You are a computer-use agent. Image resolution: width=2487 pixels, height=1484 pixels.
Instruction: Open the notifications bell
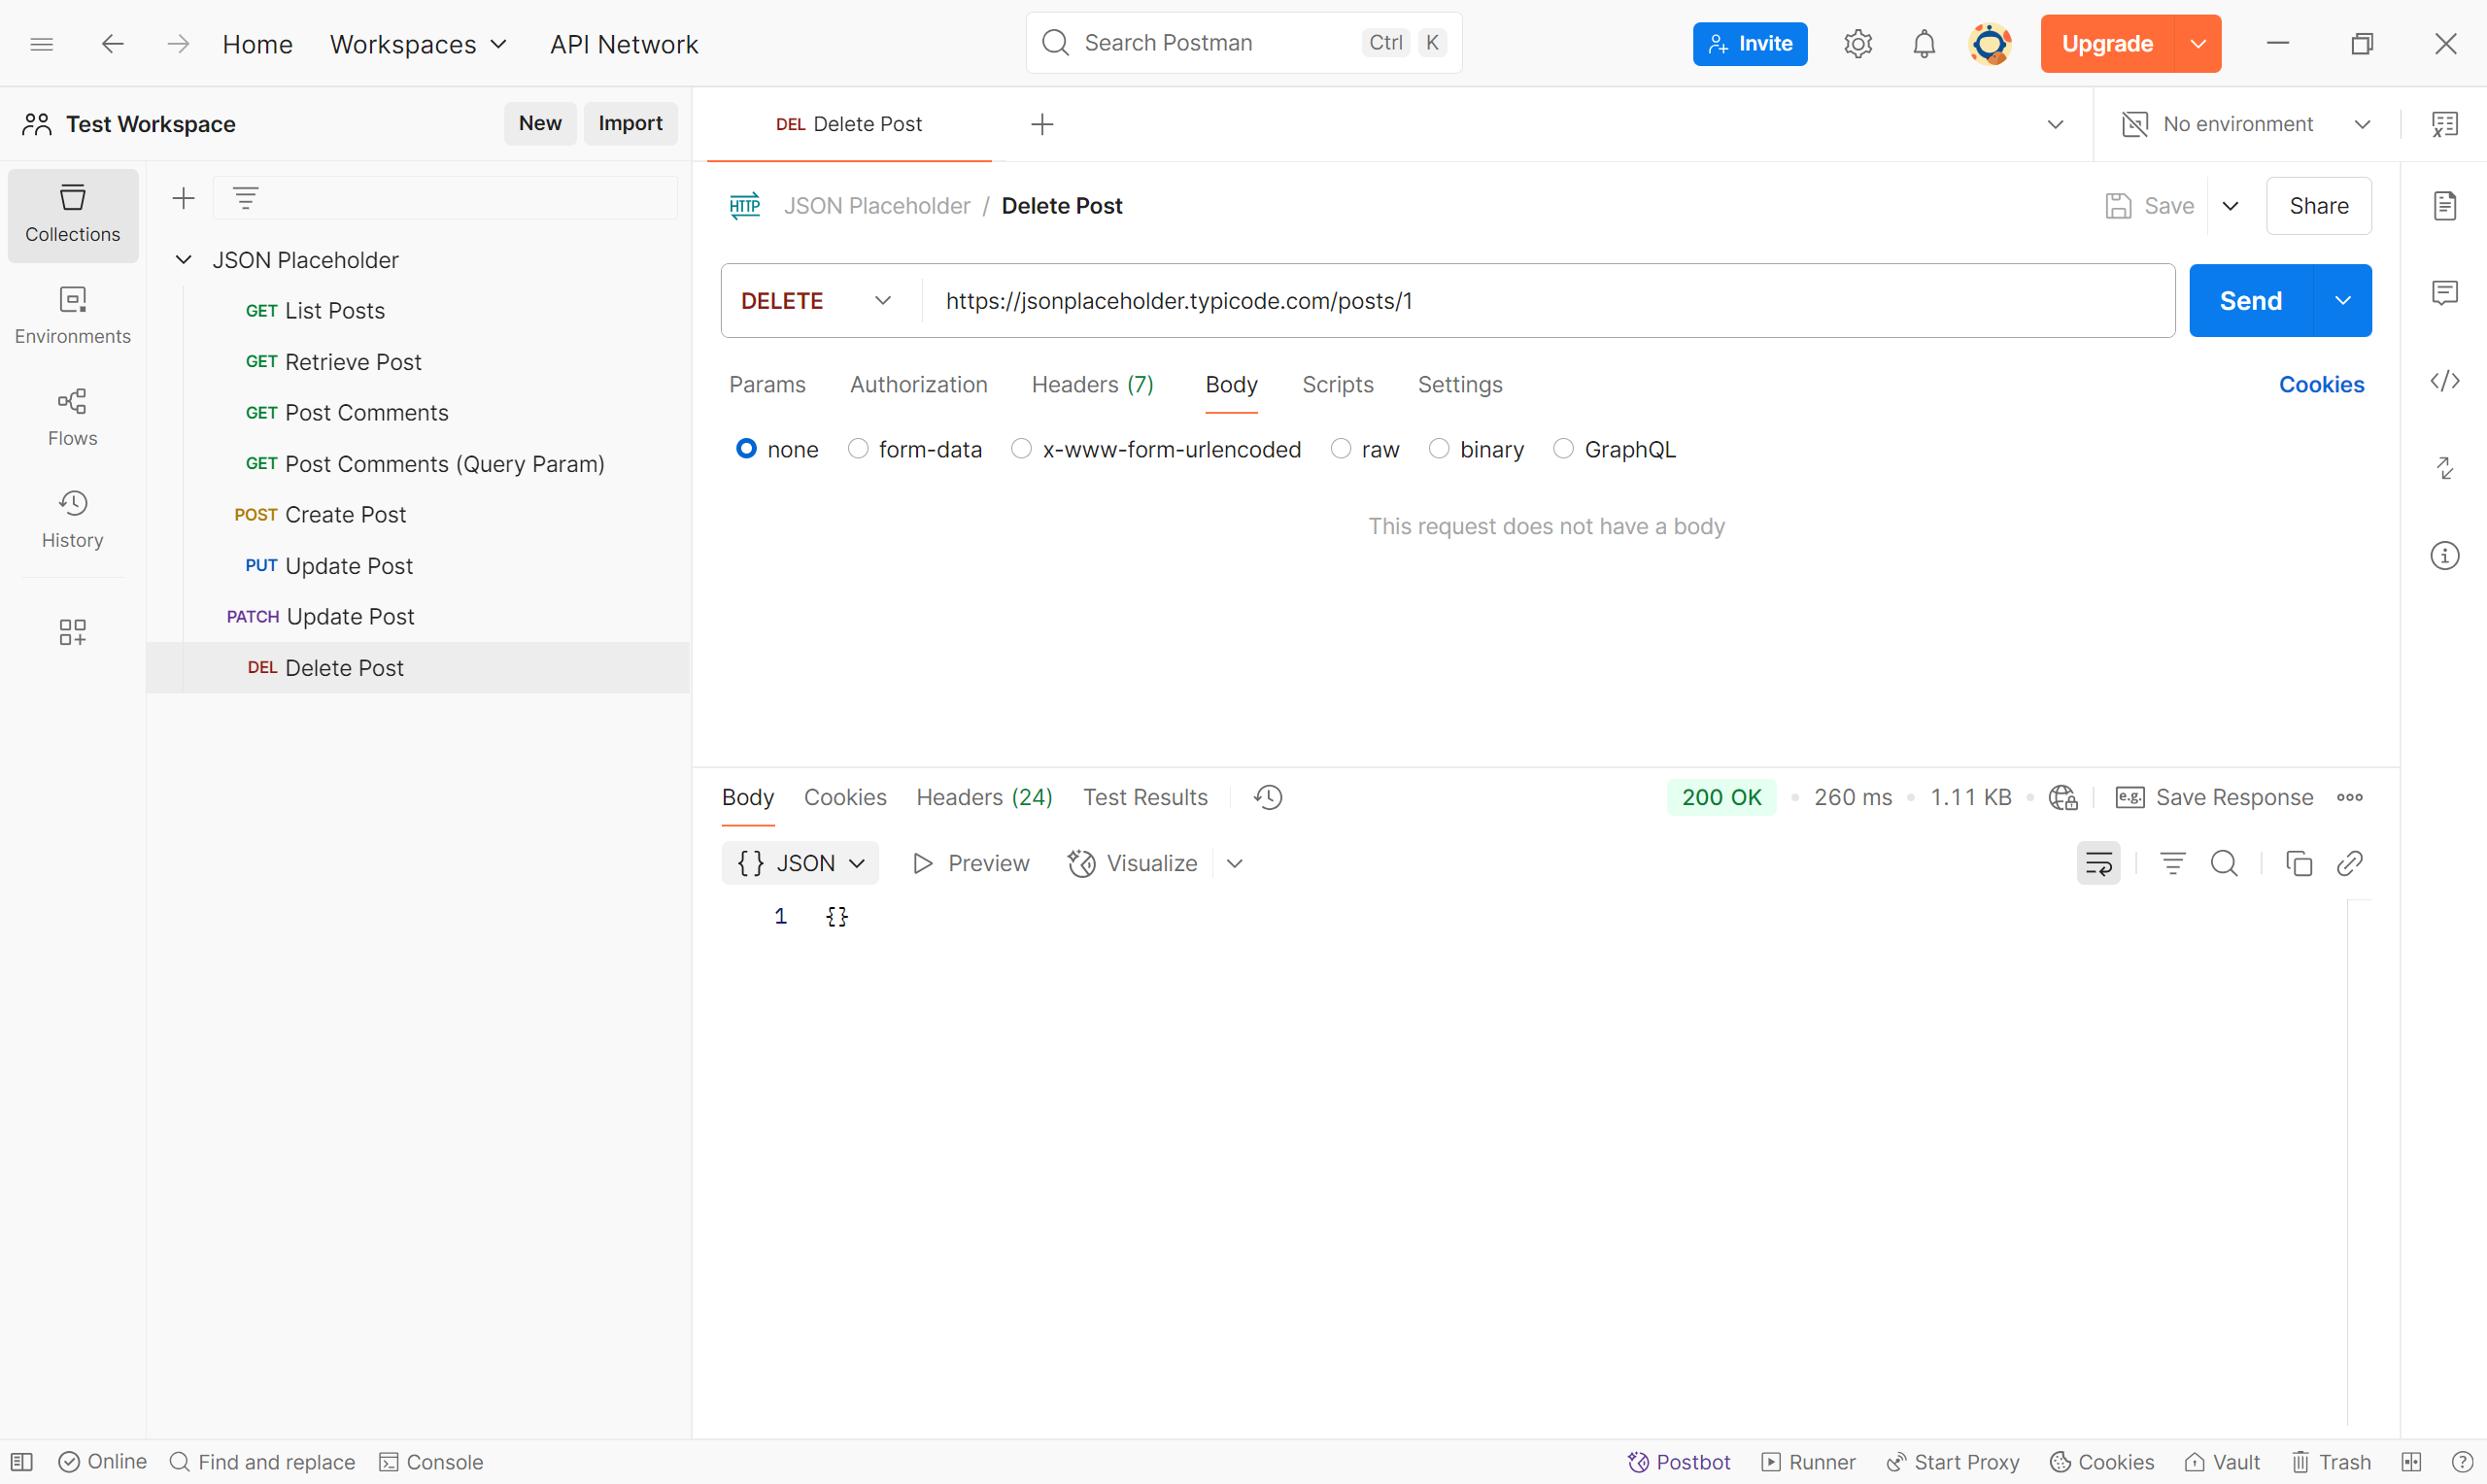[x=1924, y=44]
